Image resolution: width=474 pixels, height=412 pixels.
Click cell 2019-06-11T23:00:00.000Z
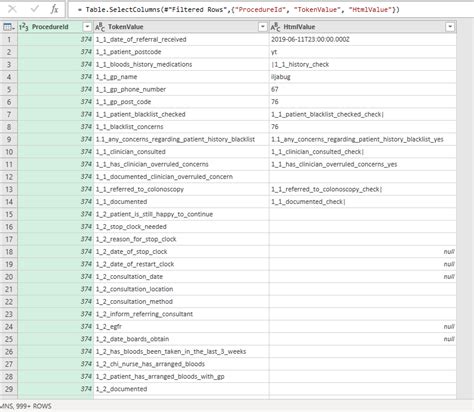(363, 39)
